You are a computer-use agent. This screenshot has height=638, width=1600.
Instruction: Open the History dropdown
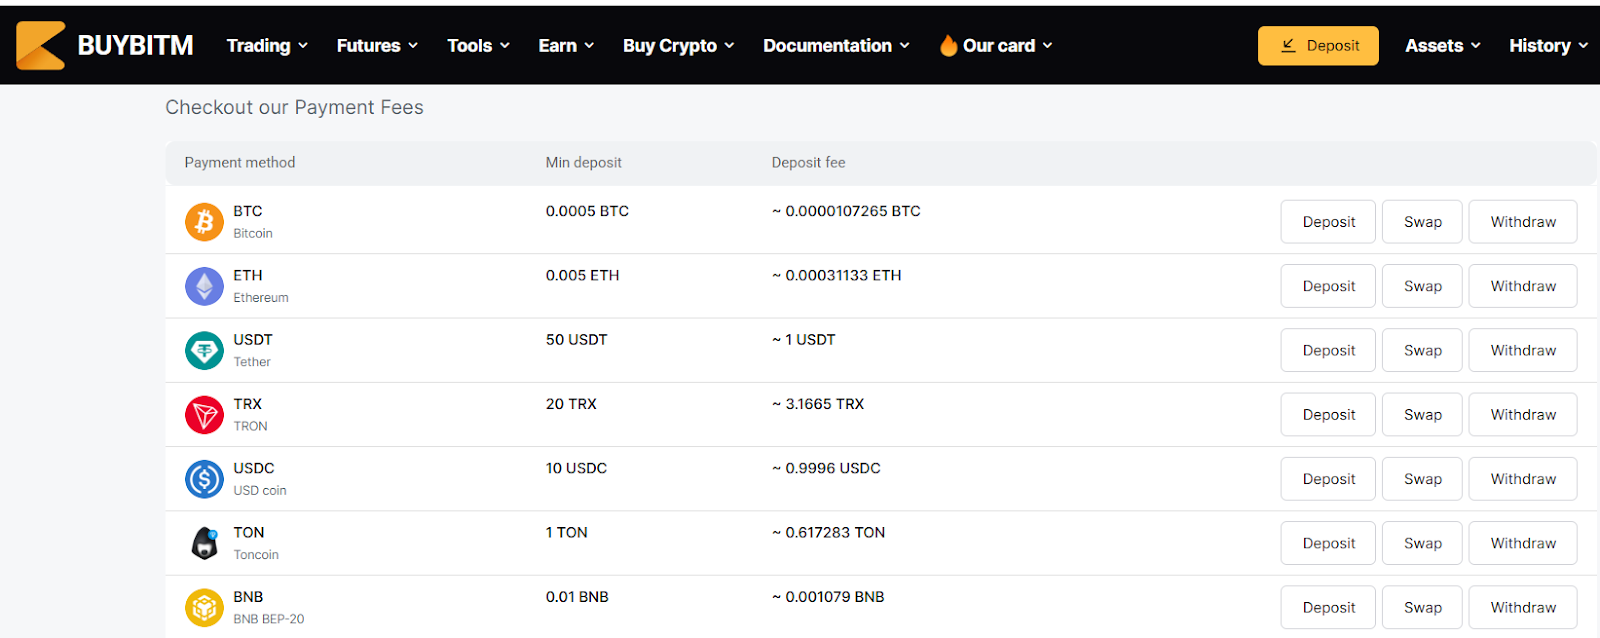(1547, 46)
